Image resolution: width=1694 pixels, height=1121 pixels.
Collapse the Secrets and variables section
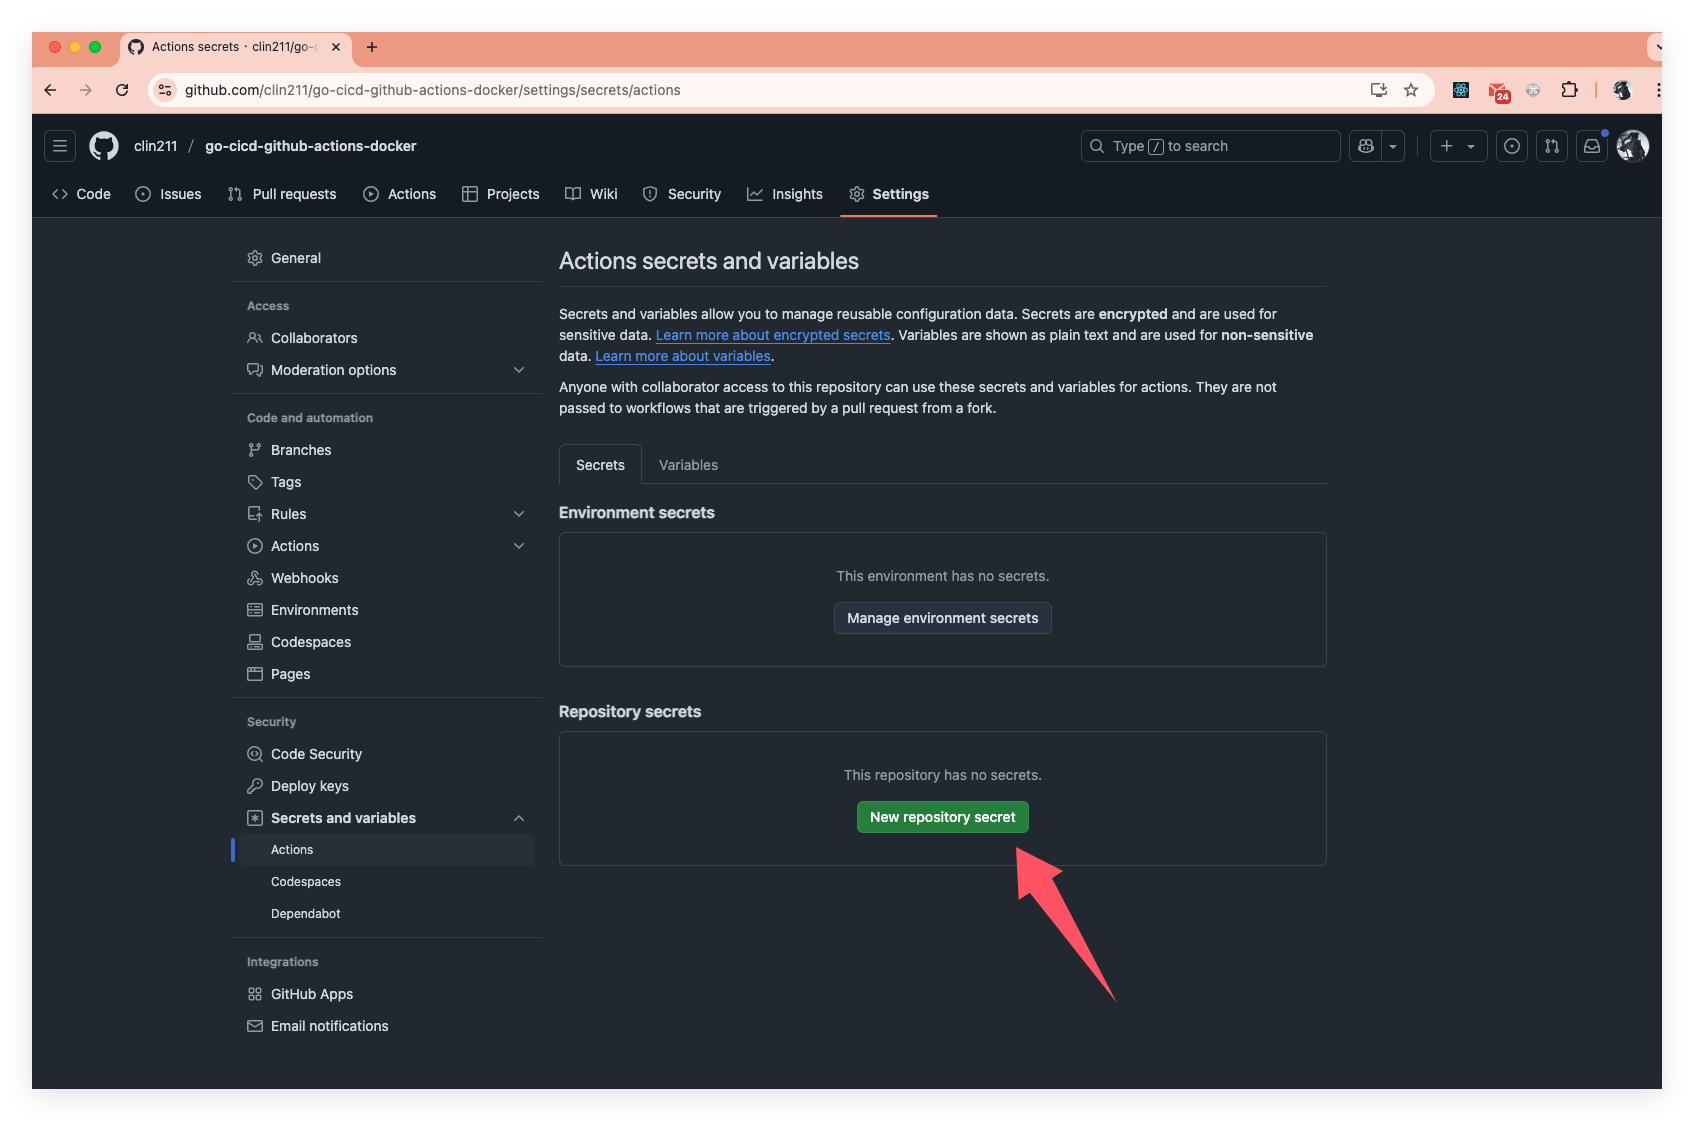tap(519, 818)
